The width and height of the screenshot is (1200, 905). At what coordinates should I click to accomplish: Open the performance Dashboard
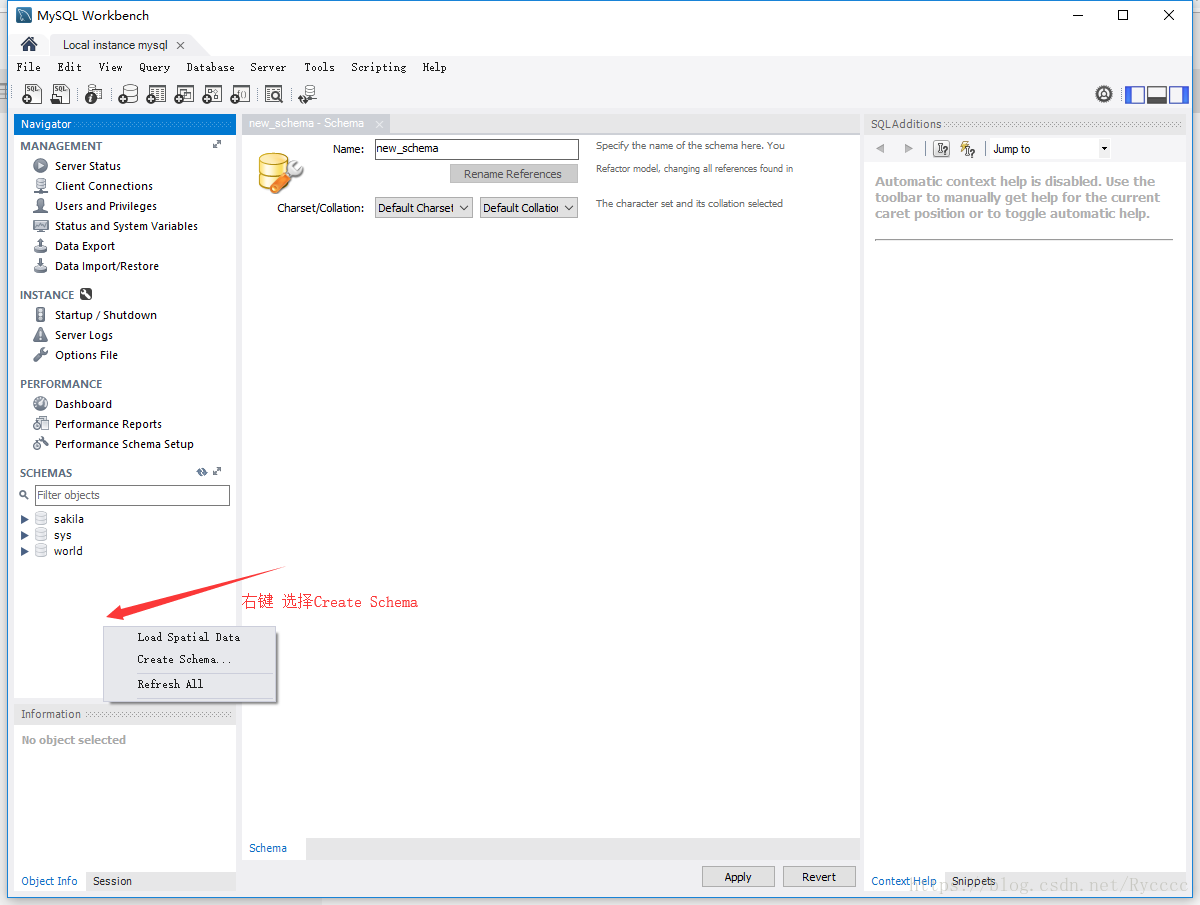[83, 404]
